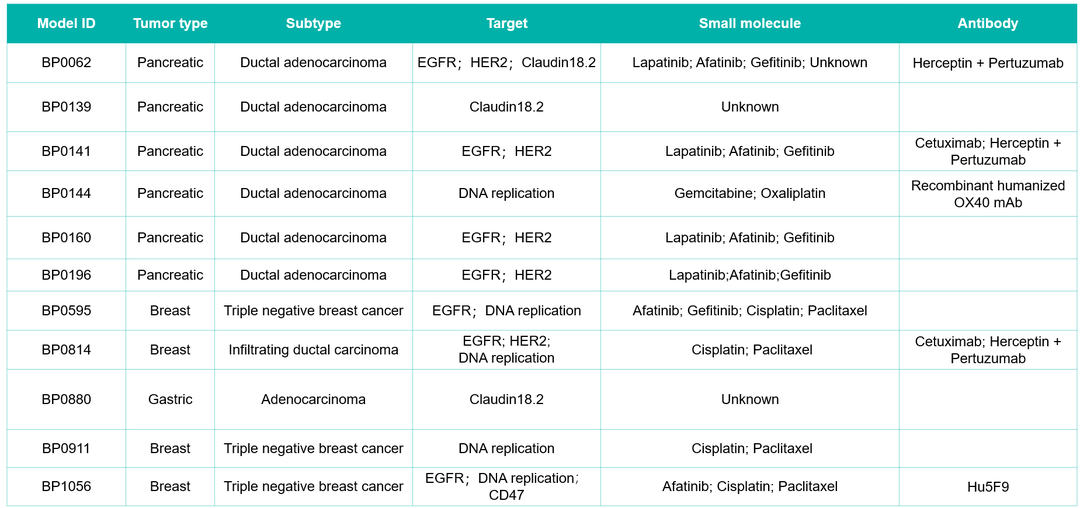This screenshot has height=508, width=1080.
Task: Click the Small molecule column header
Action: 749,23
